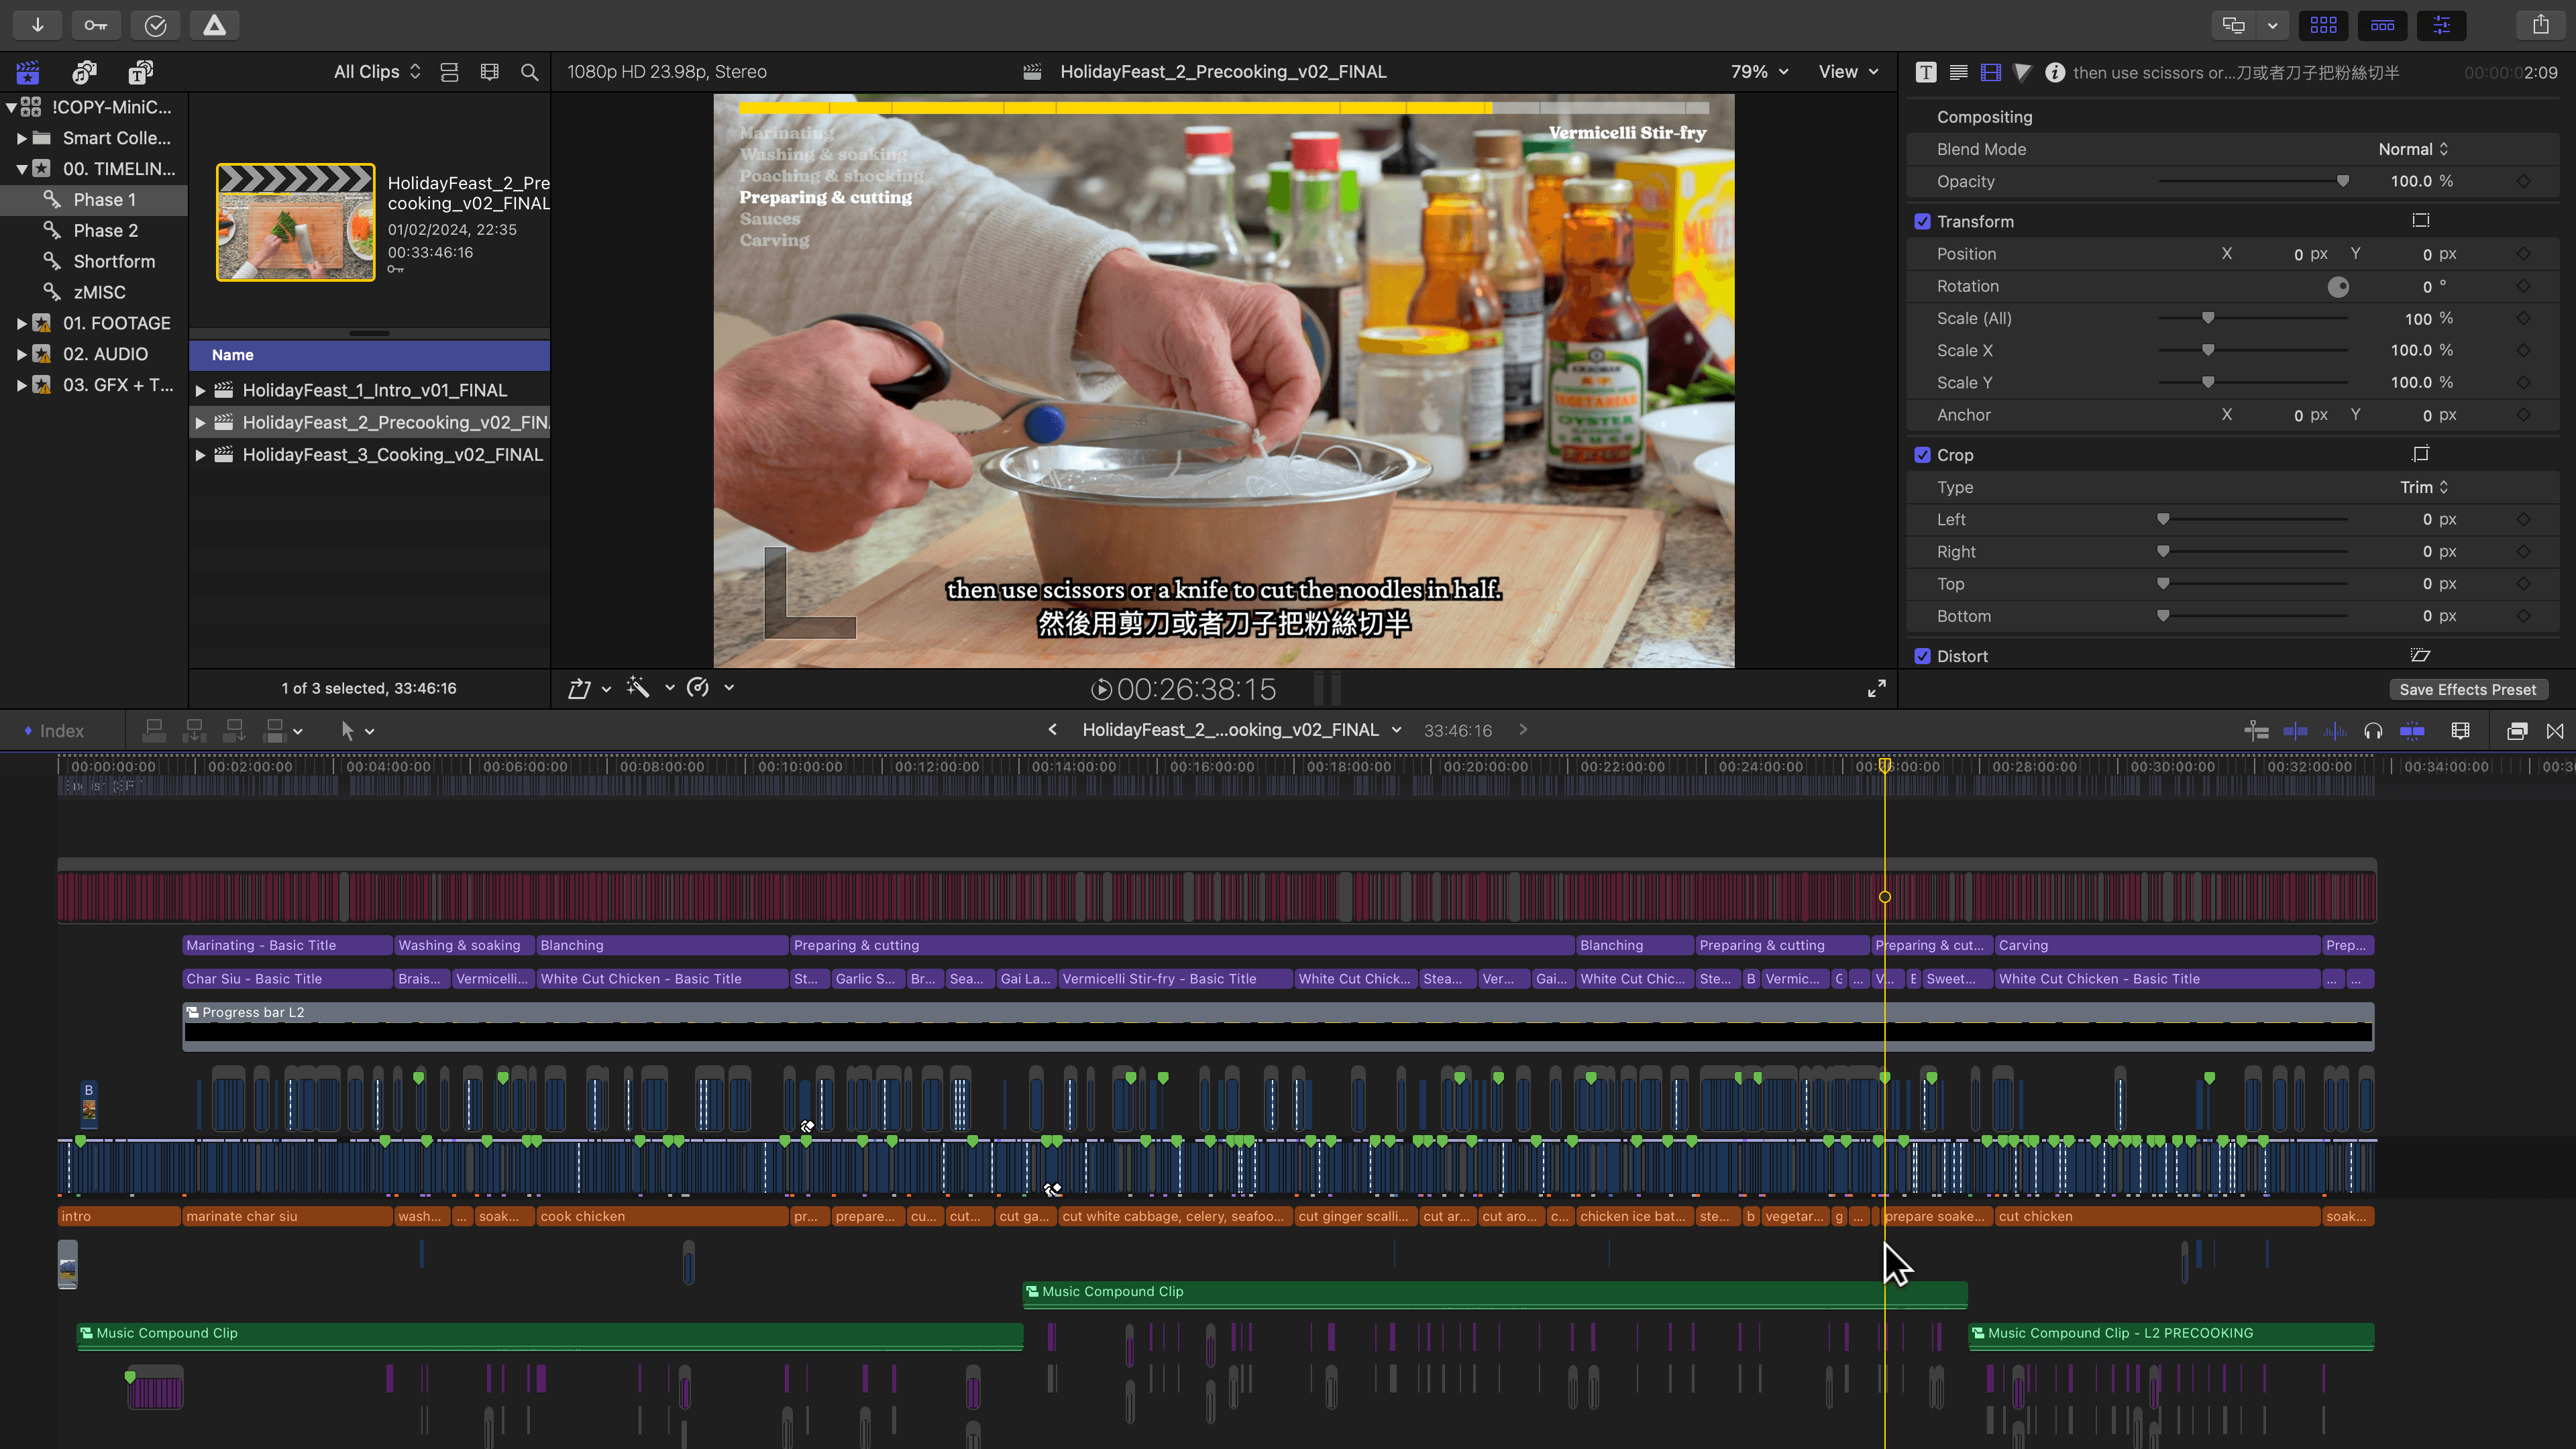Open the Photos and Audio sidebar
Image resolution: width=2576 pixels, height=1449 pixels.
(x=84, y=72)
